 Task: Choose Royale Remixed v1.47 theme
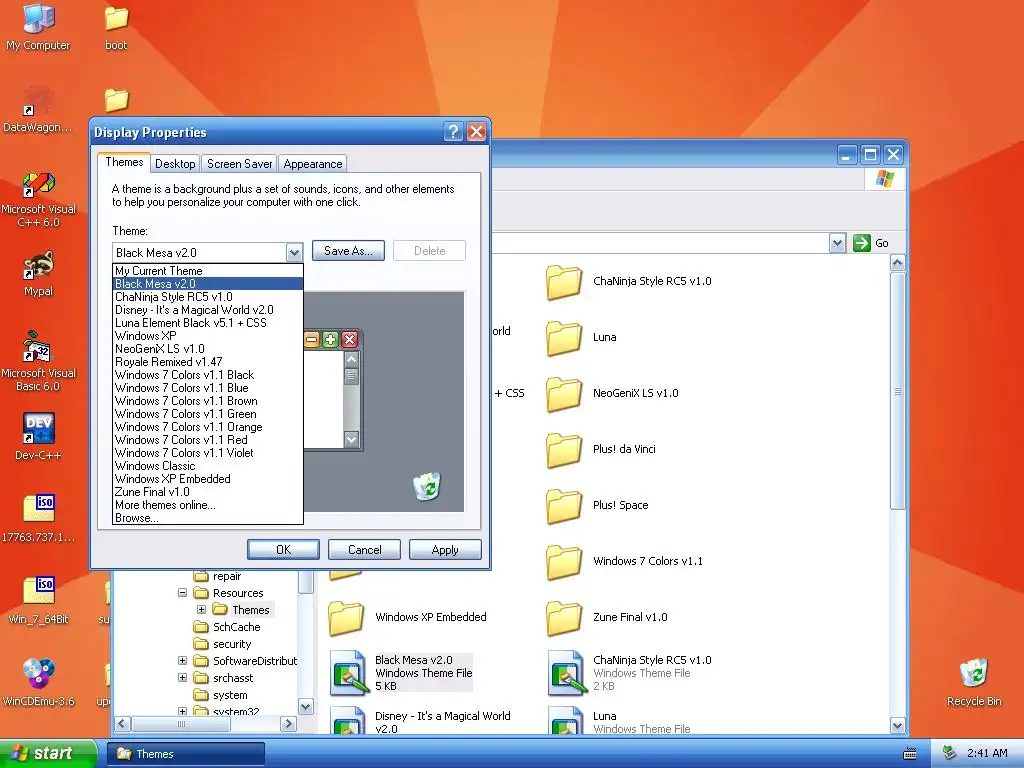click(208, 362)
